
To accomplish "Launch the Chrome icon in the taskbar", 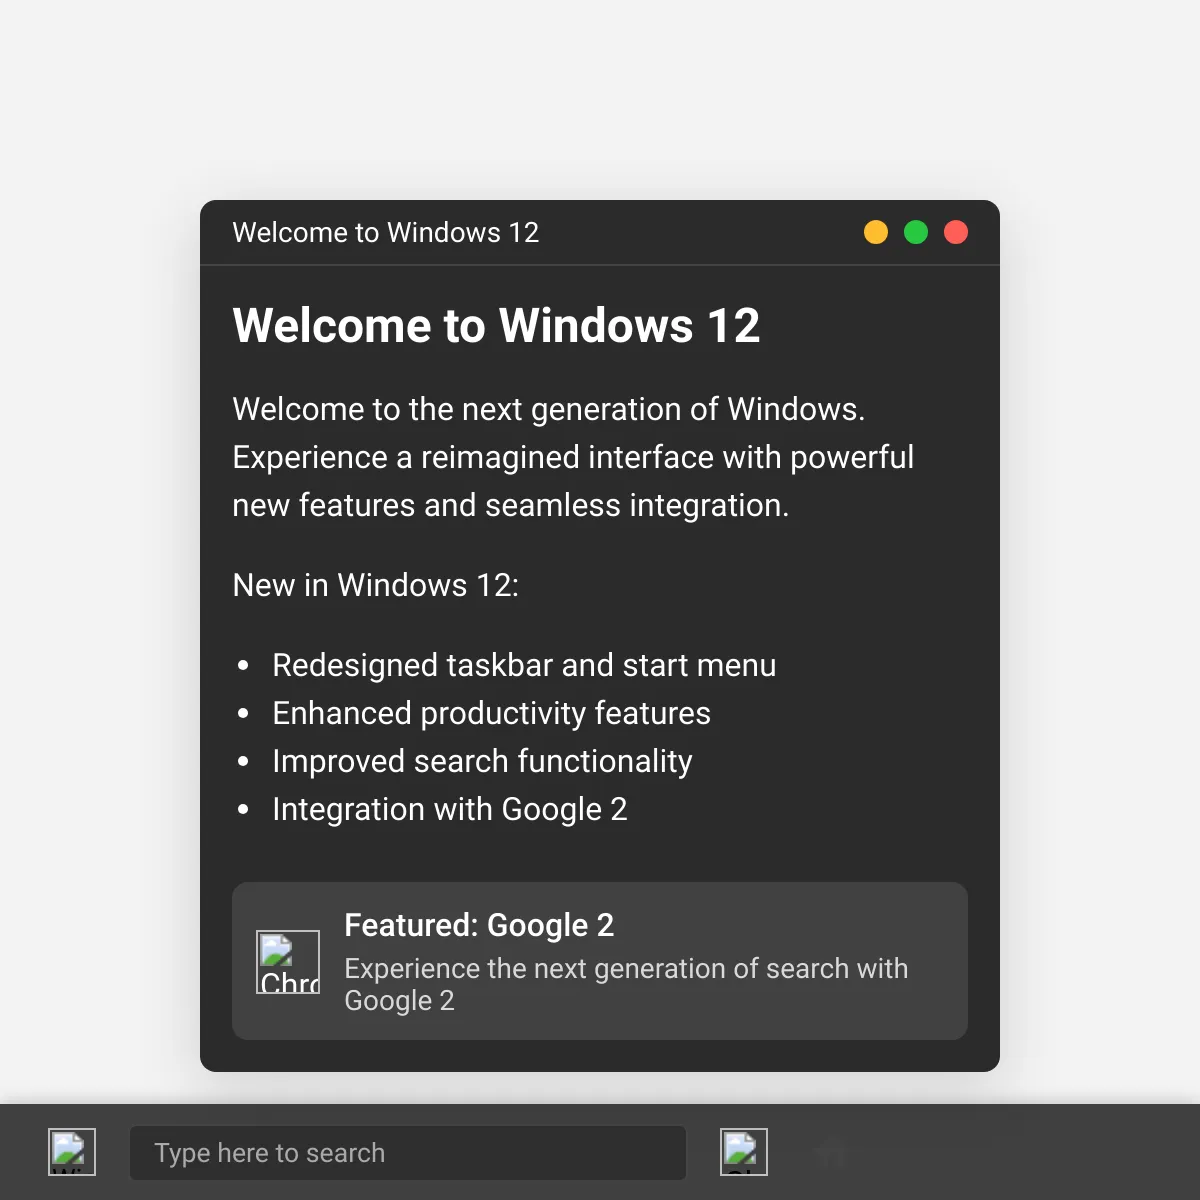I will (x=744, y=1152).
